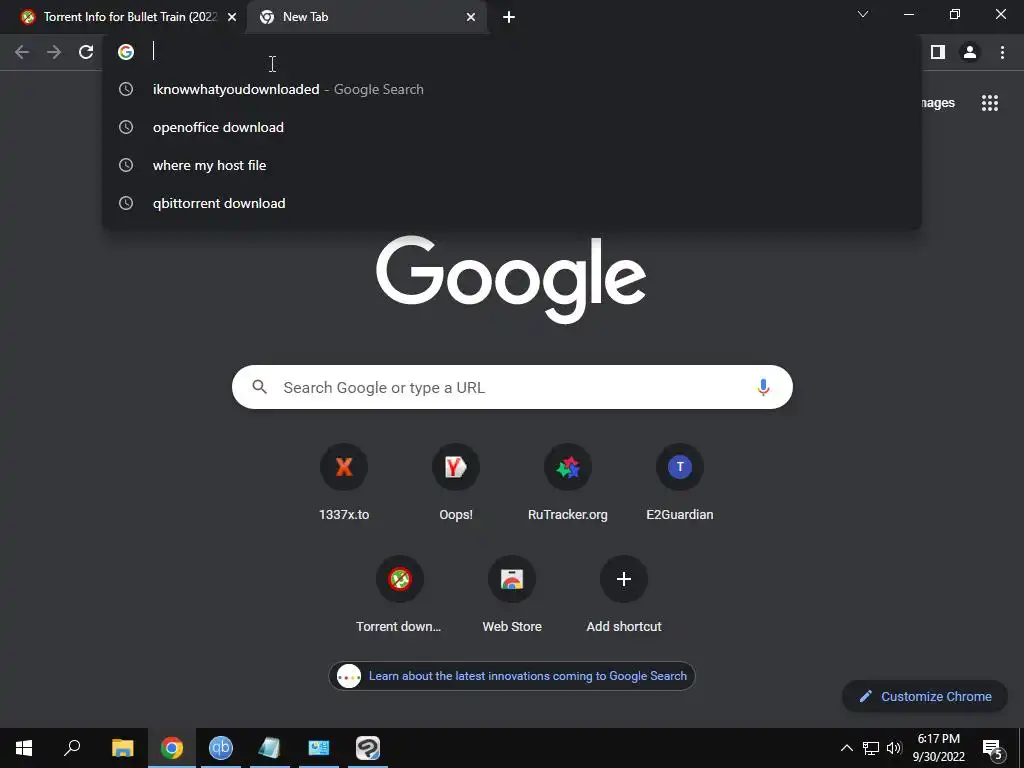Screen dimensions: 1024x768
Task: Open the RuTracker.org shortcut
Action: tap(568, 482)
